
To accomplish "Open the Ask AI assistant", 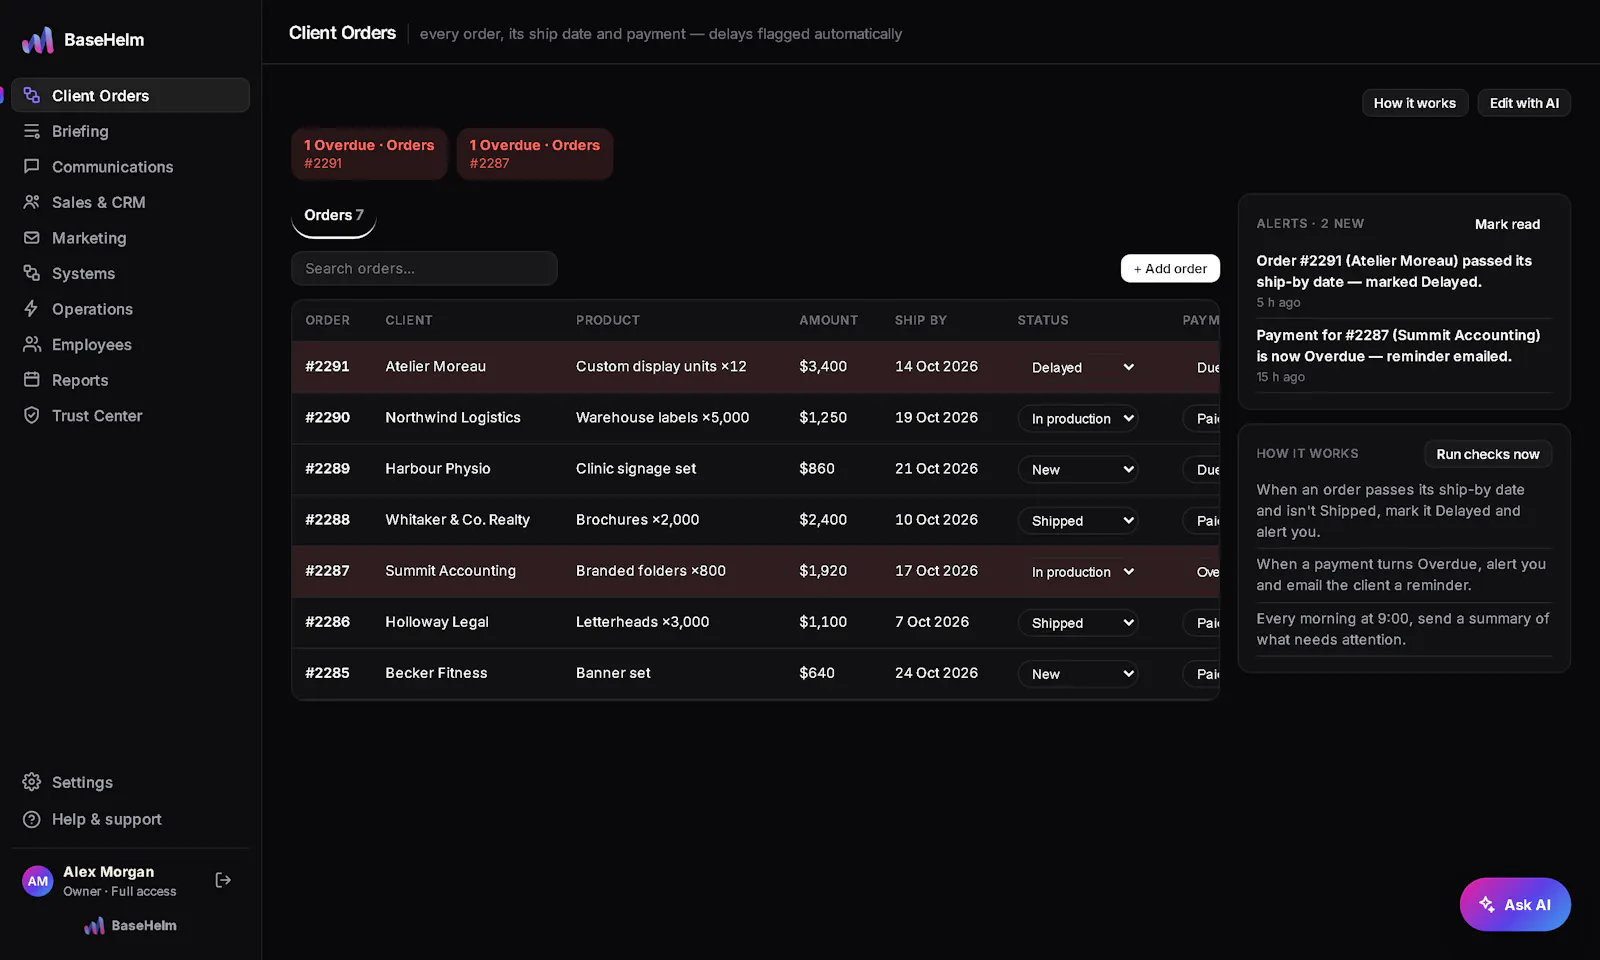I will click(1515, 904).
